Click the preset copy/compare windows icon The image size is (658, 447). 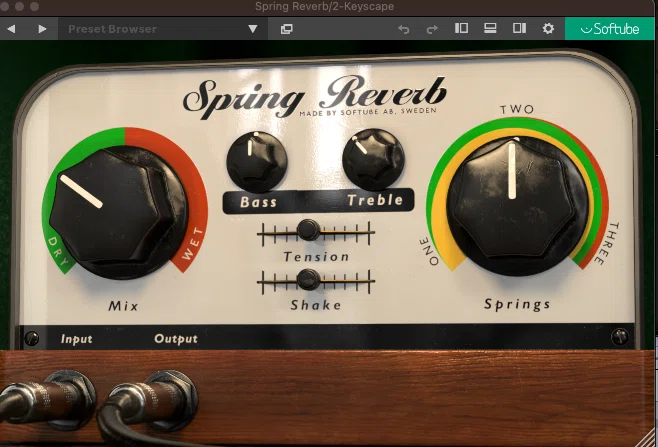[x=287, y=29]
